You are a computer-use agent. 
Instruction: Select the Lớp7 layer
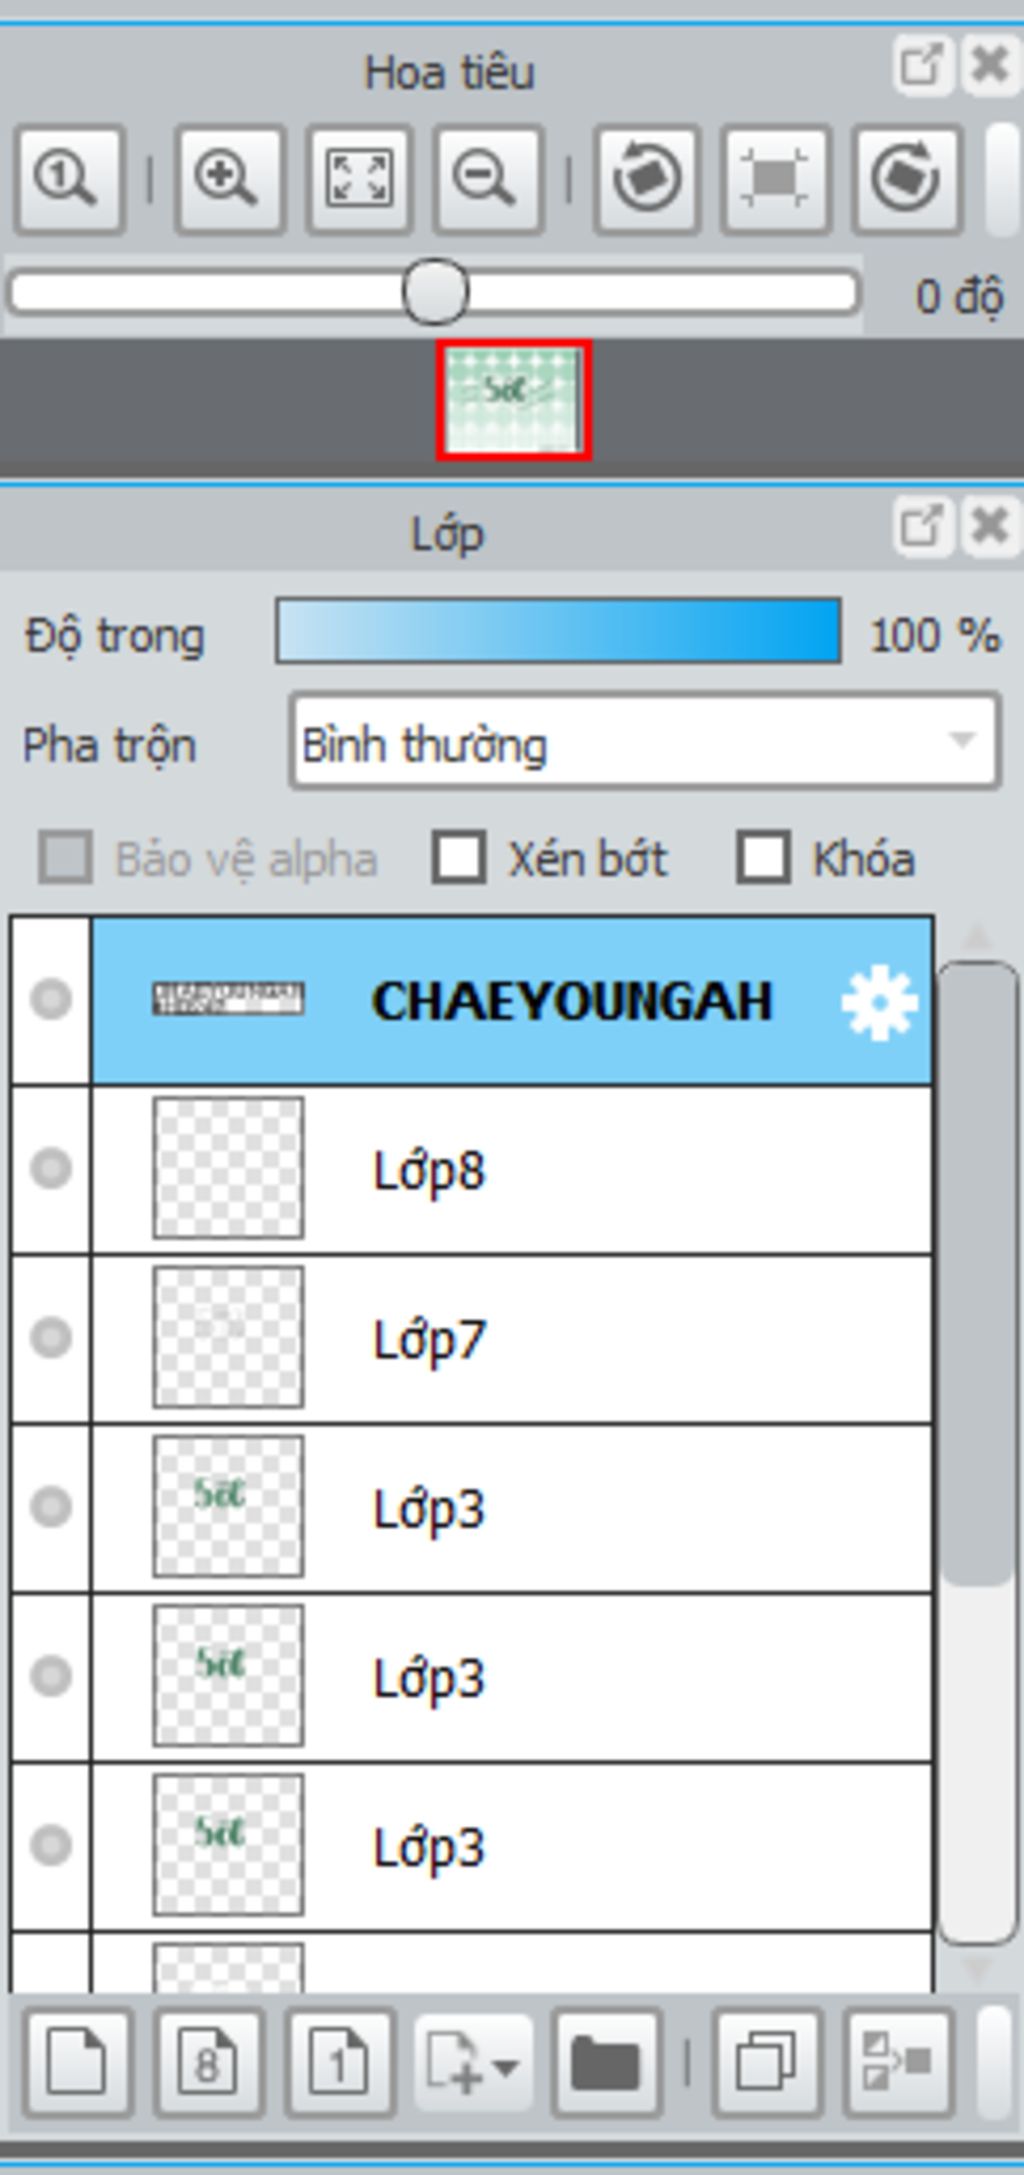coord(512,1338)
